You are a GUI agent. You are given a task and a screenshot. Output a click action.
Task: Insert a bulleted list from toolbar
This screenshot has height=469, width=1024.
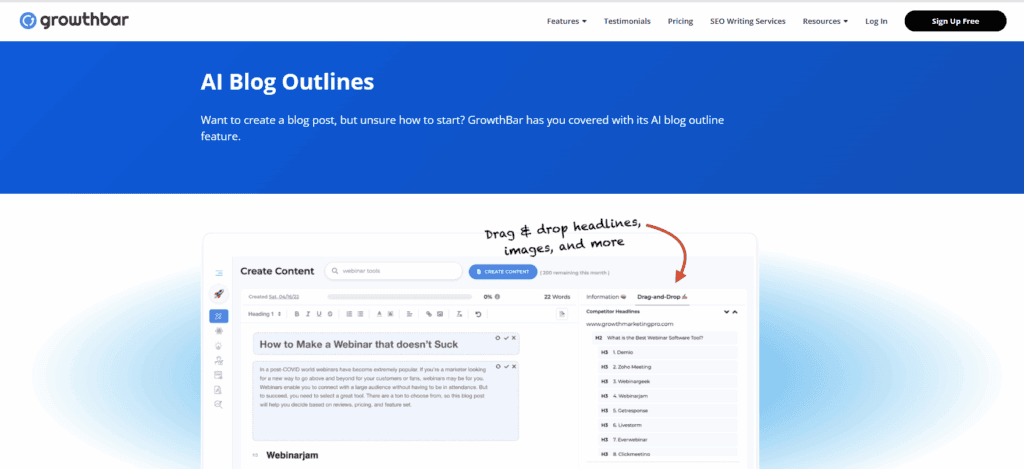click(360, 314)
